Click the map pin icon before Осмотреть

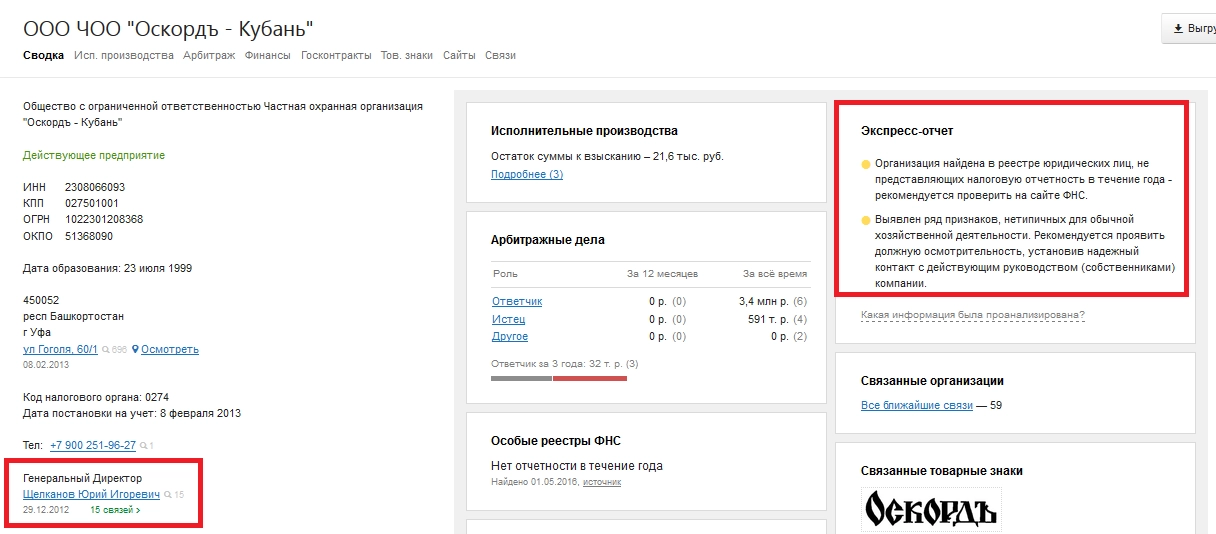pyautogui.click(x=135, y=349)
